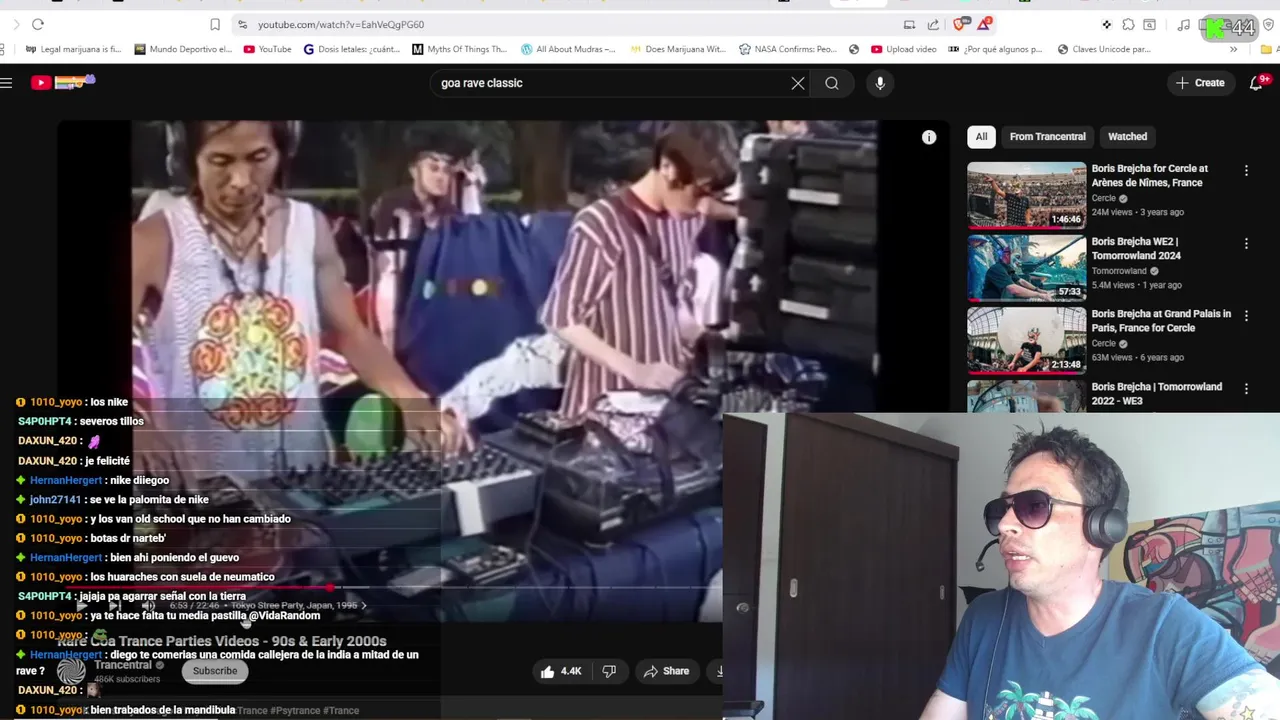The image size is (1280, 720).
Task: Subscribe to the Trancentral channel
Action: click(215, 671)
